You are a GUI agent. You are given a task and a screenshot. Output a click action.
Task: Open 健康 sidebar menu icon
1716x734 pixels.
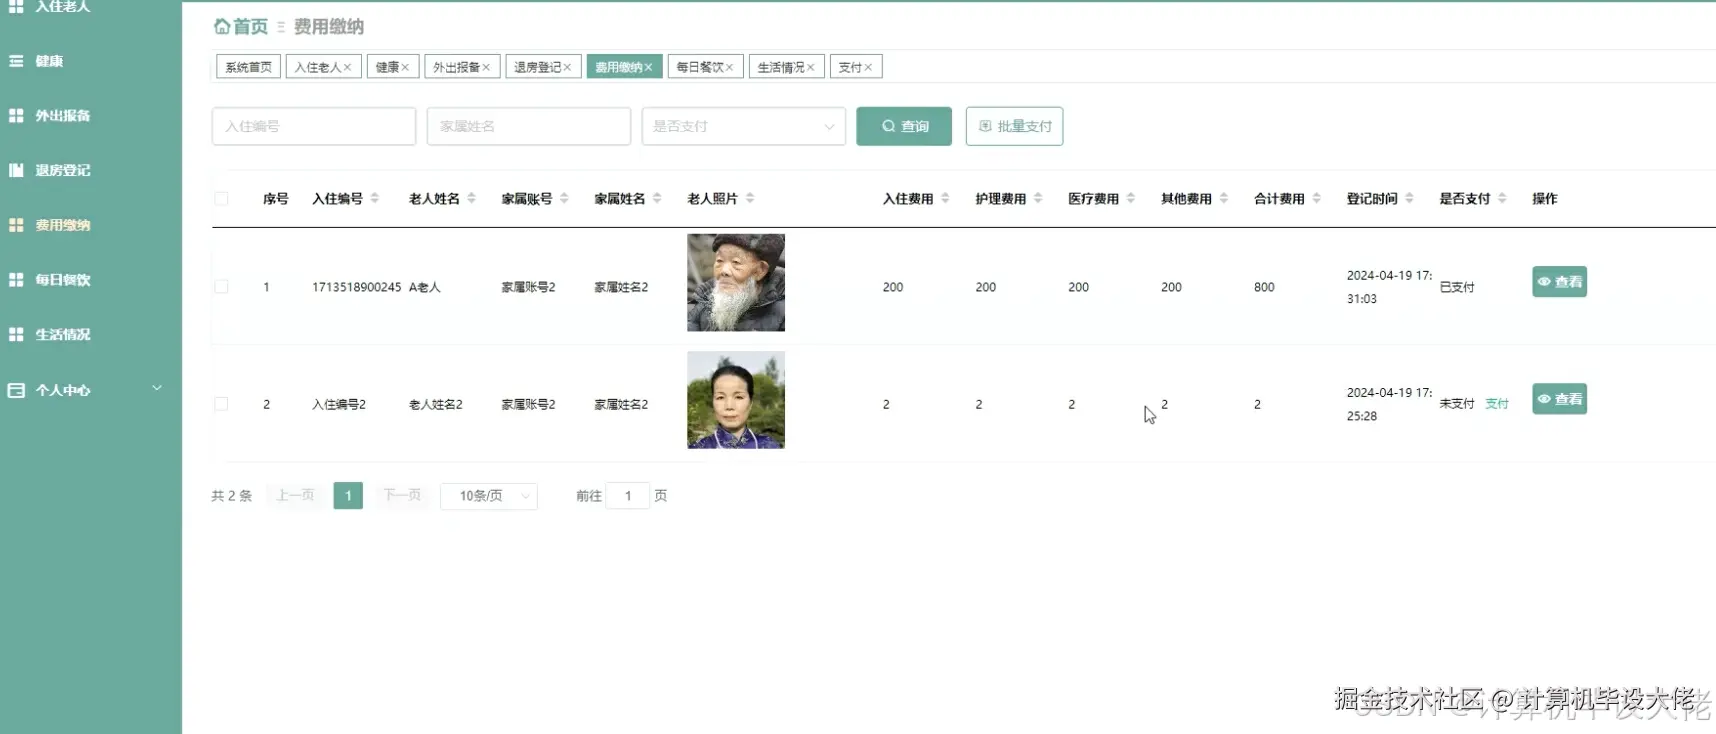[16, 61]
